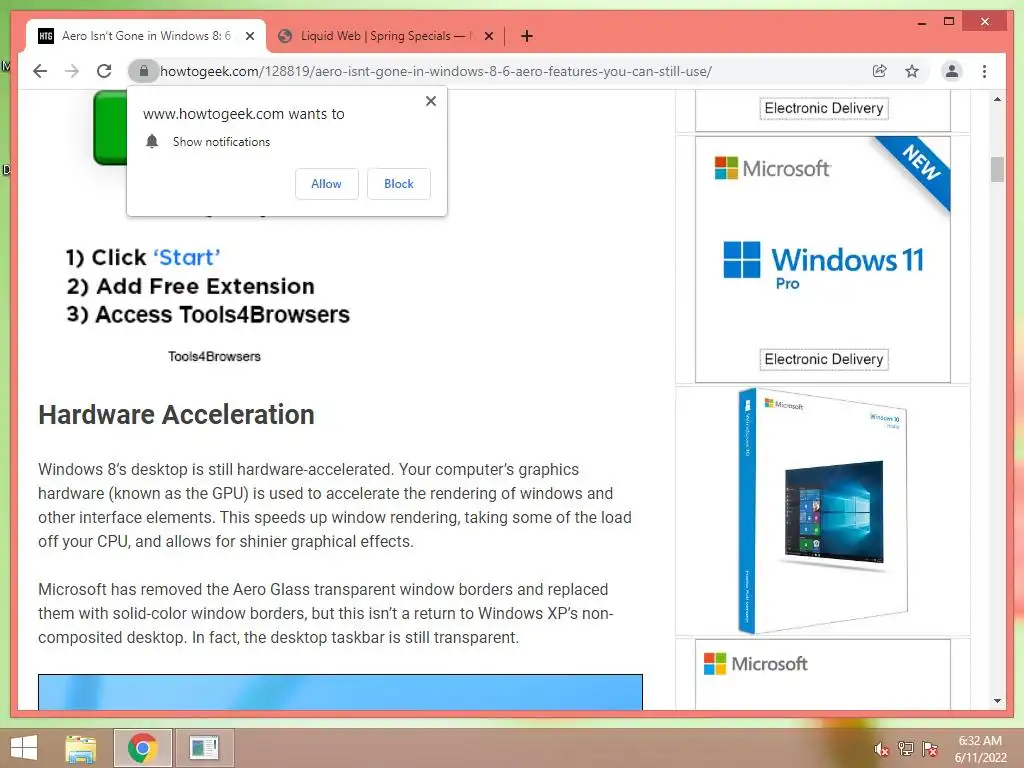Click the page scrollbar up arrow

(x=997, y=99)
